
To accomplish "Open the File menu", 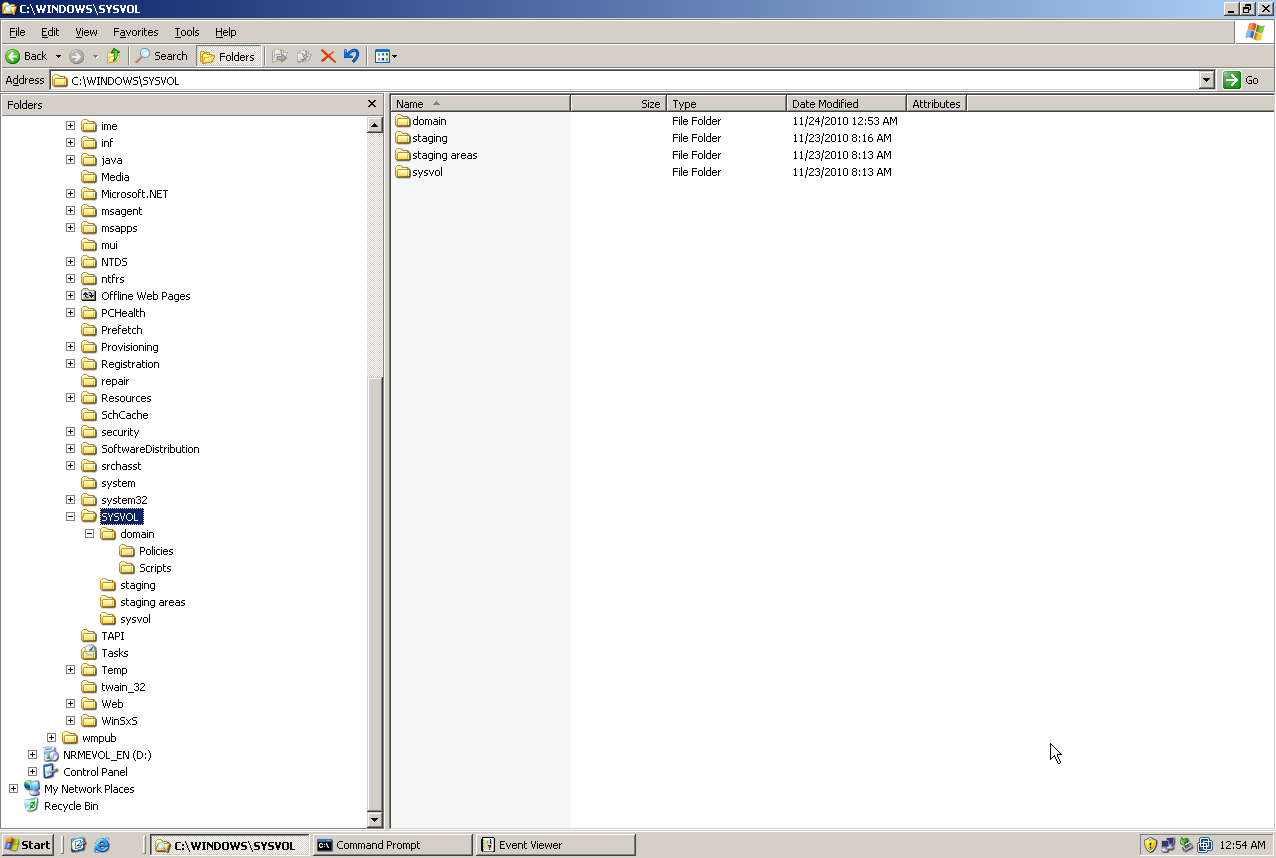I will pos(17,32).
